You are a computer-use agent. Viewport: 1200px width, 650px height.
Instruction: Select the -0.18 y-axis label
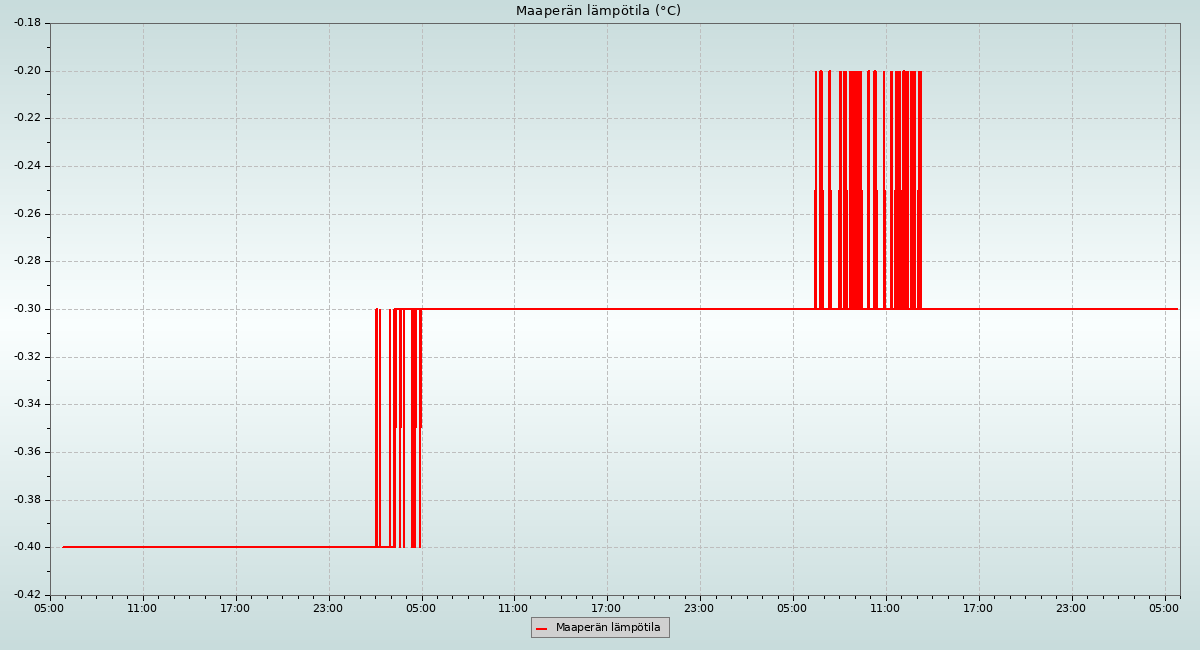(x=28, y=23)
